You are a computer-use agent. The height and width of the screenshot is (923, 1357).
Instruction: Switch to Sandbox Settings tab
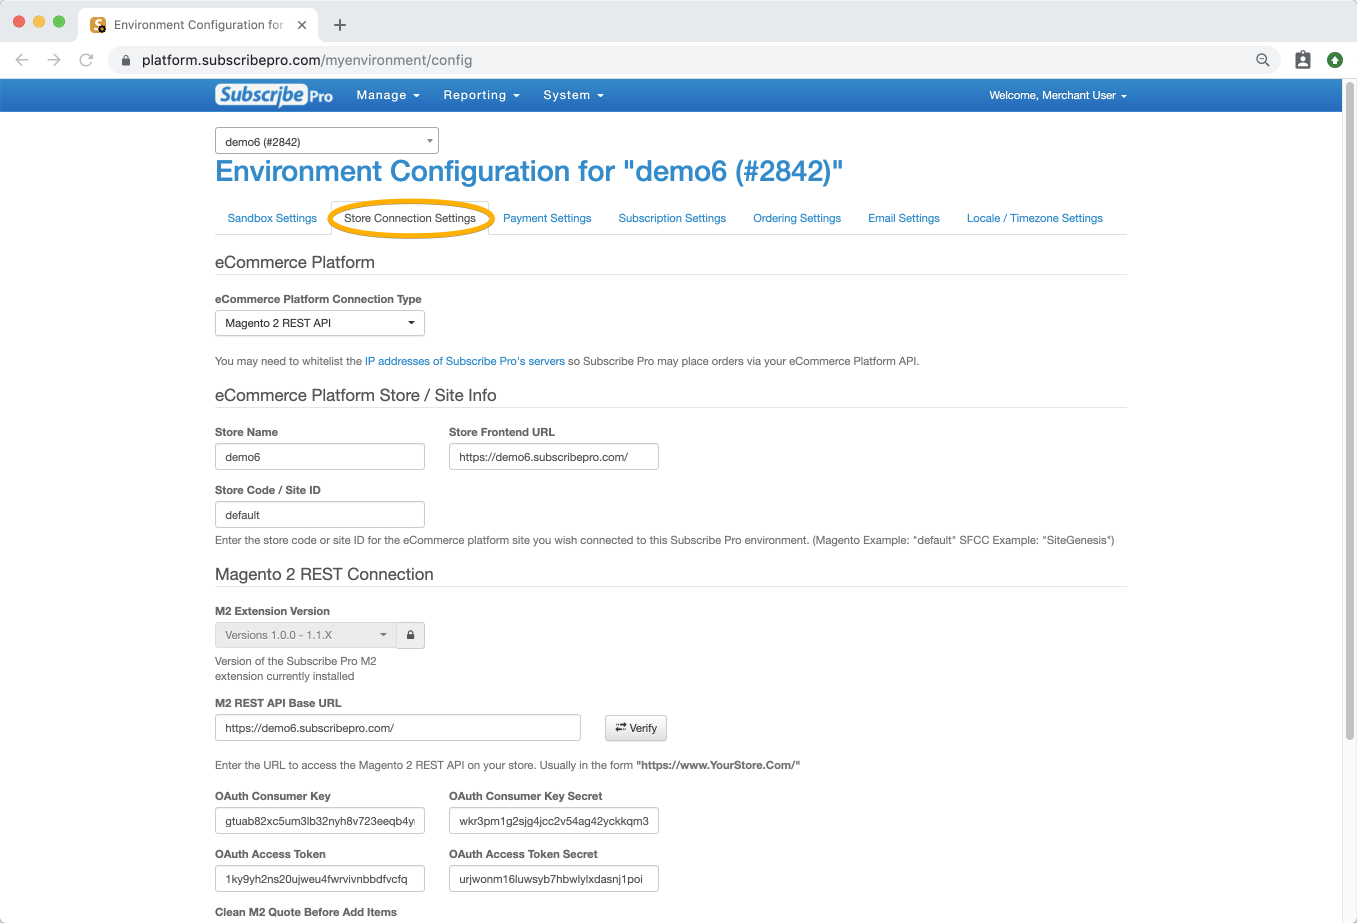(x=272, y=218)
